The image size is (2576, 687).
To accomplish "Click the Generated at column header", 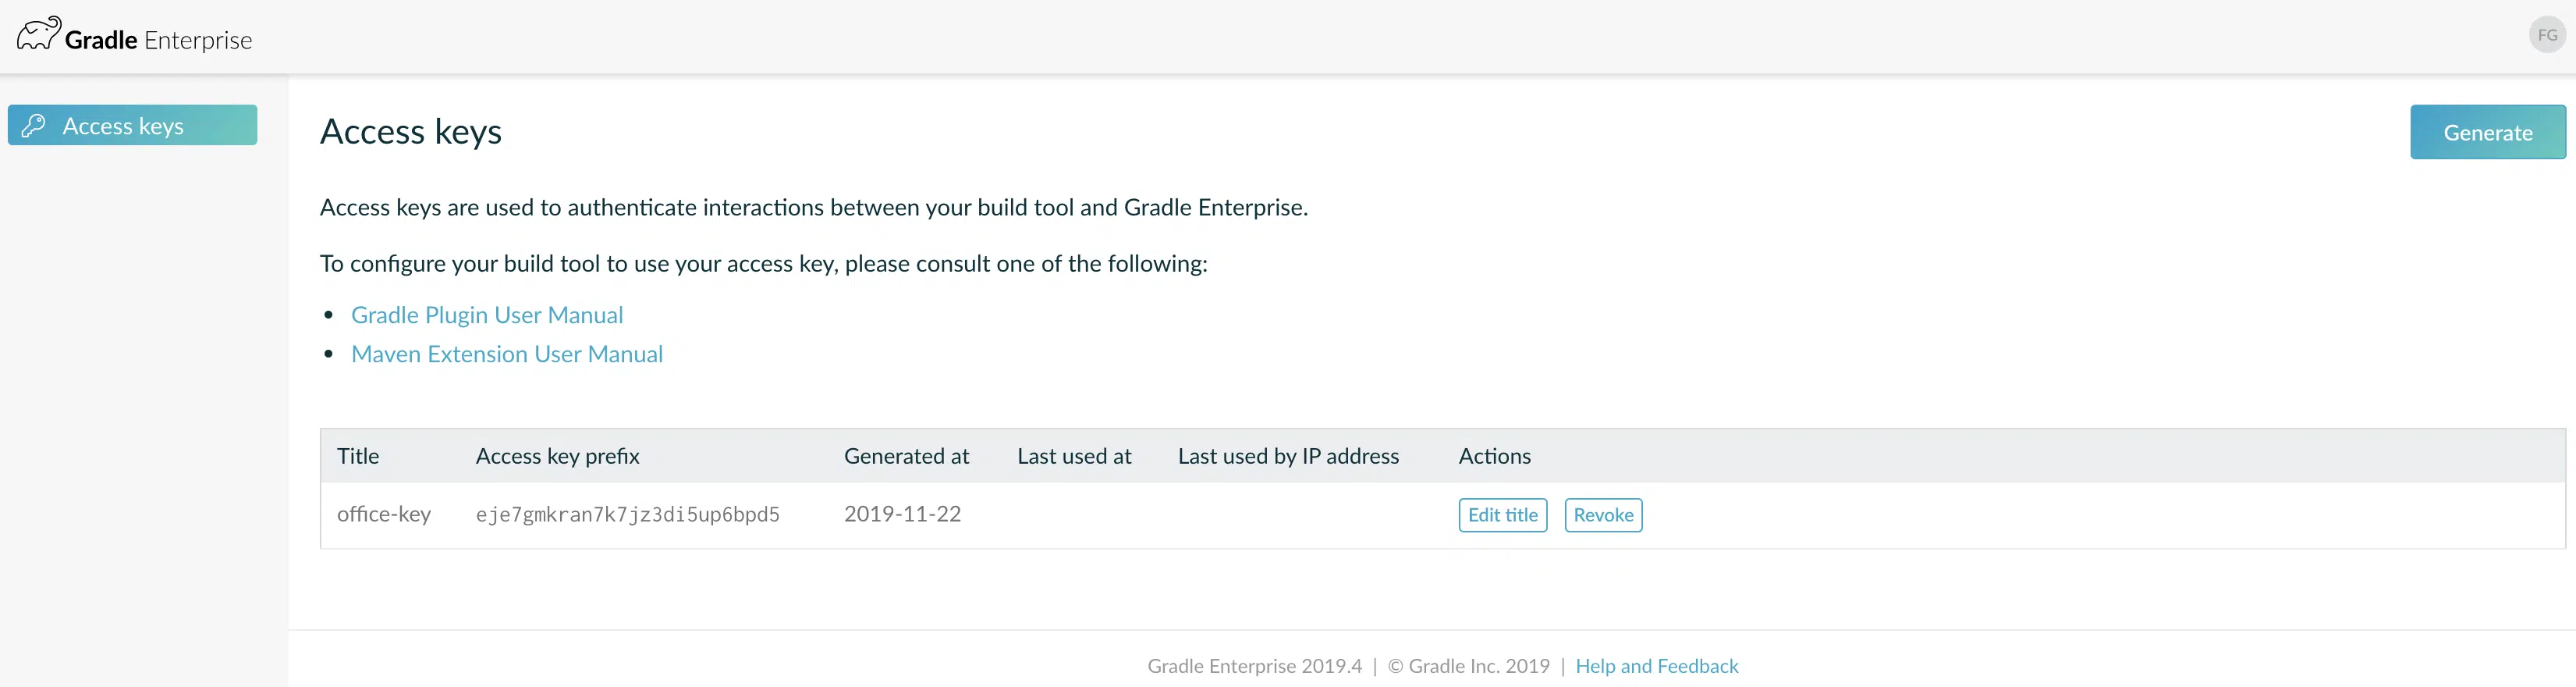I will coord(906,456).
